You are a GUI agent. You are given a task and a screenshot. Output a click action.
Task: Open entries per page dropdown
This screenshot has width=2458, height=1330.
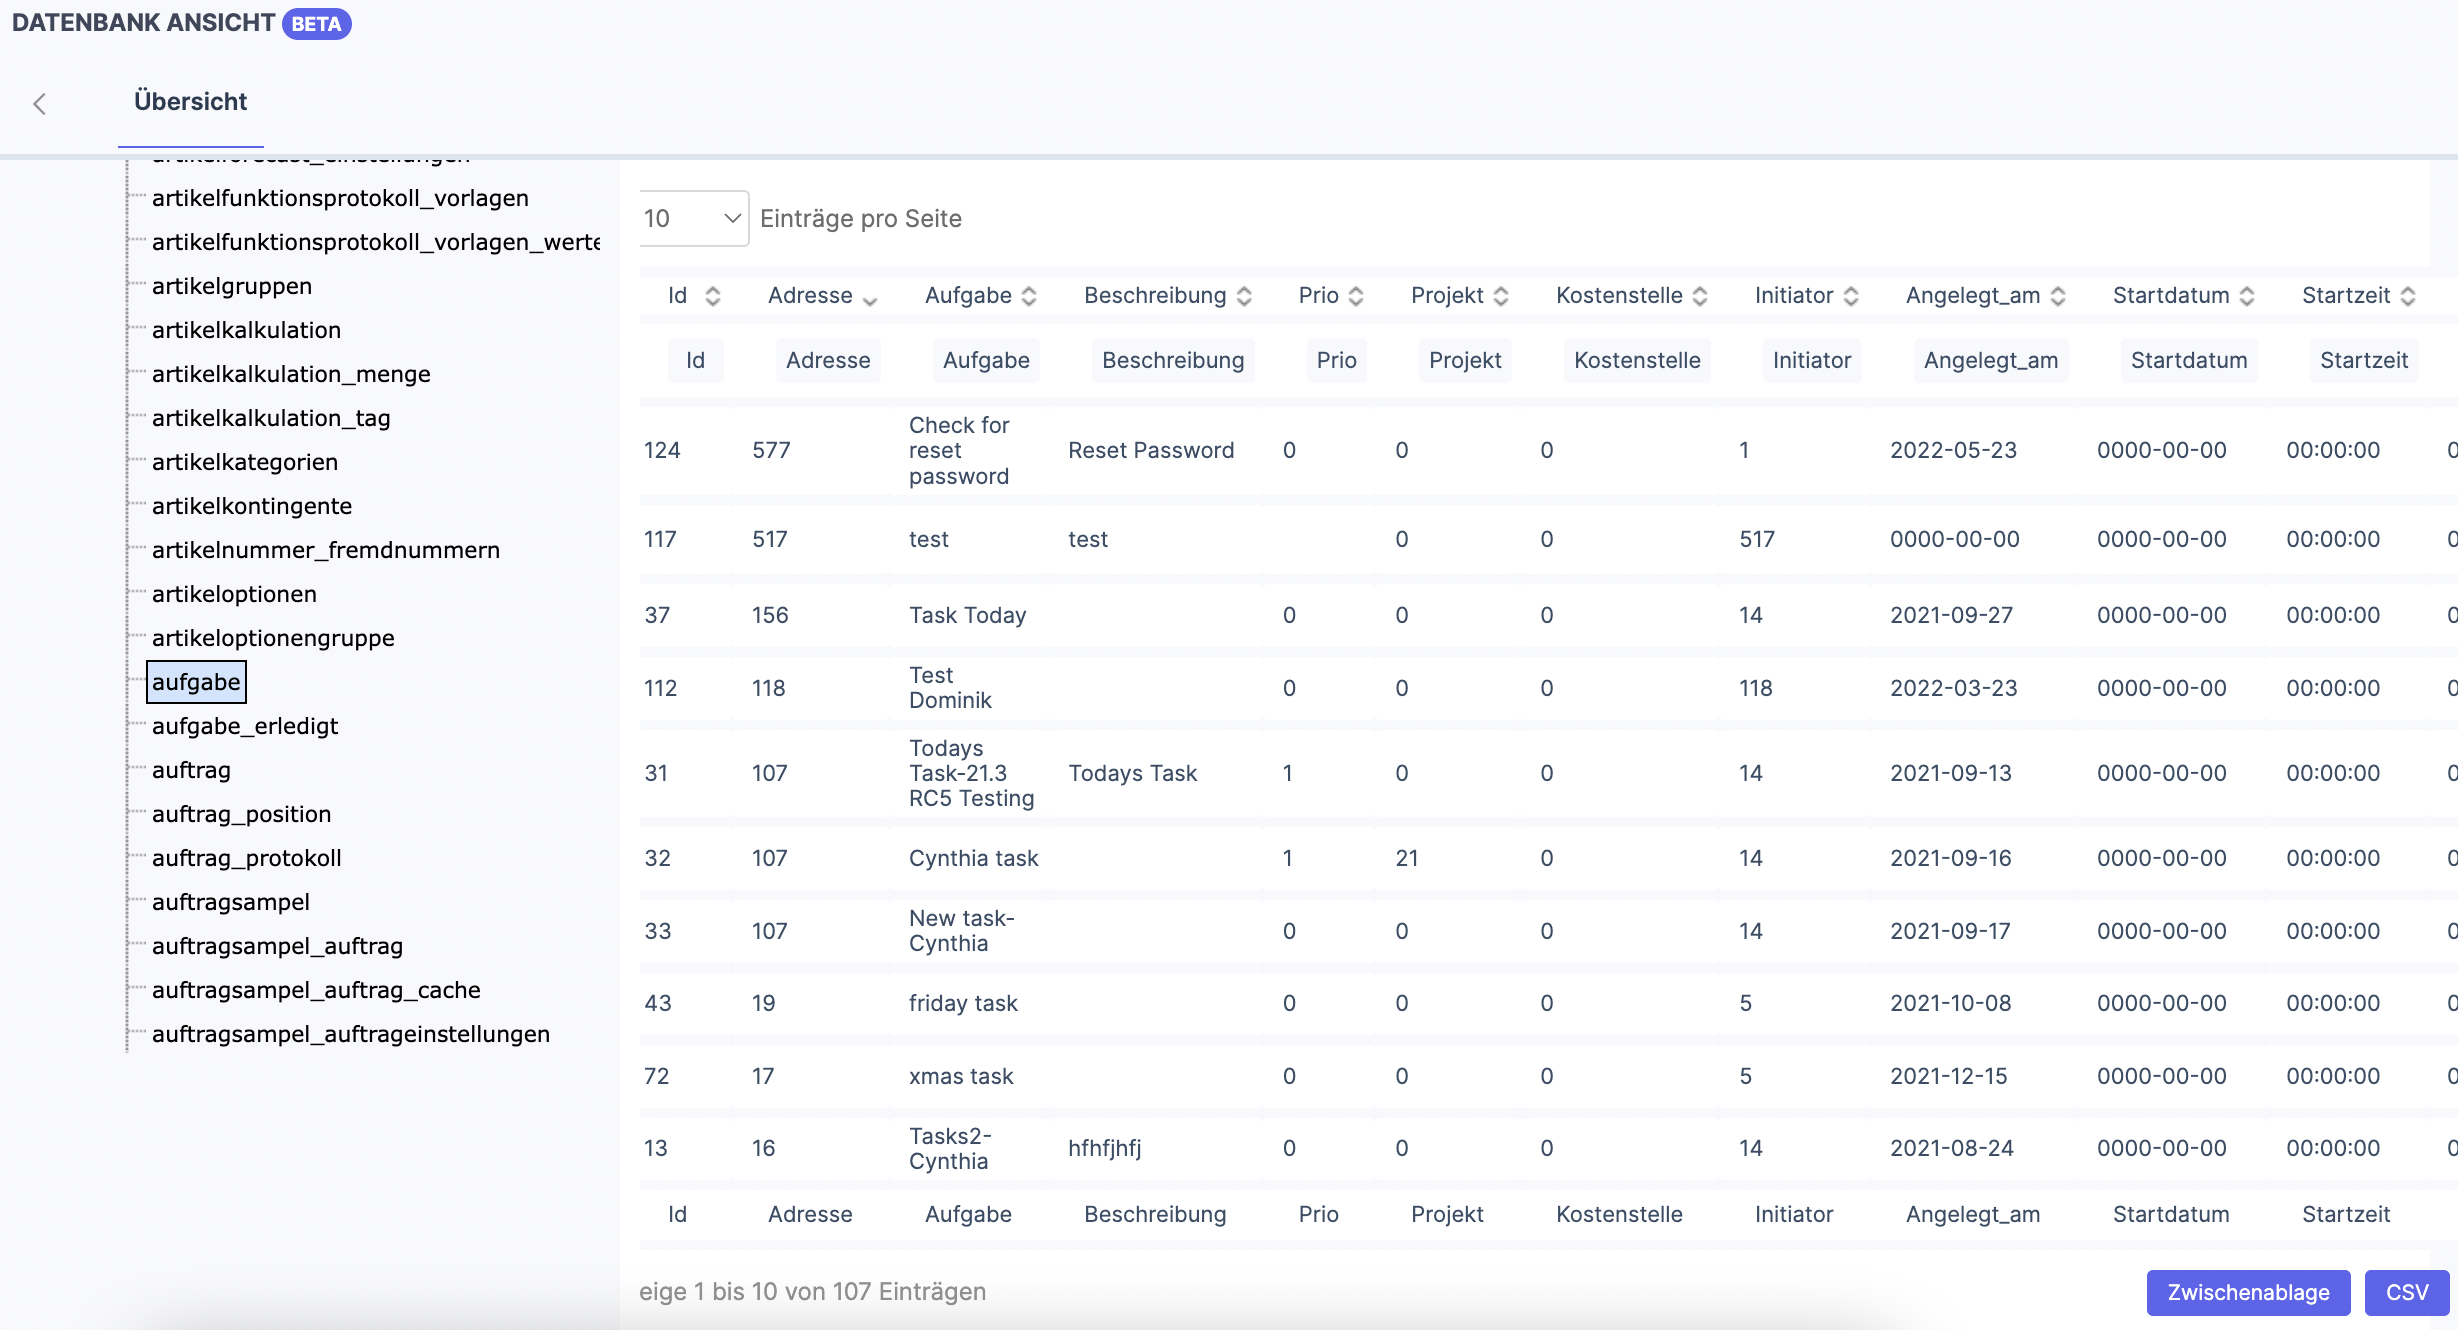pos(693,218)
